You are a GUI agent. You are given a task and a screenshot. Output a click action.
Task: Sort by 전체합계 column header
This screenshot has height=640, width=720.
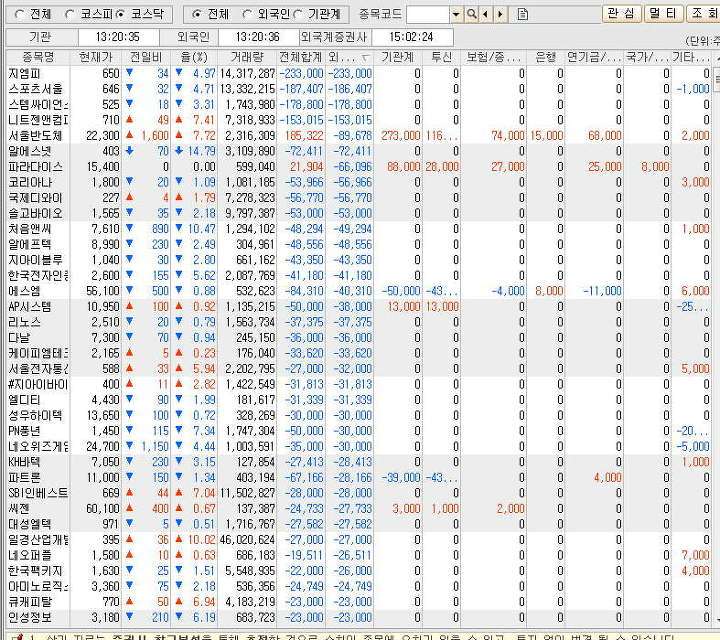click(x=301, y=57)
